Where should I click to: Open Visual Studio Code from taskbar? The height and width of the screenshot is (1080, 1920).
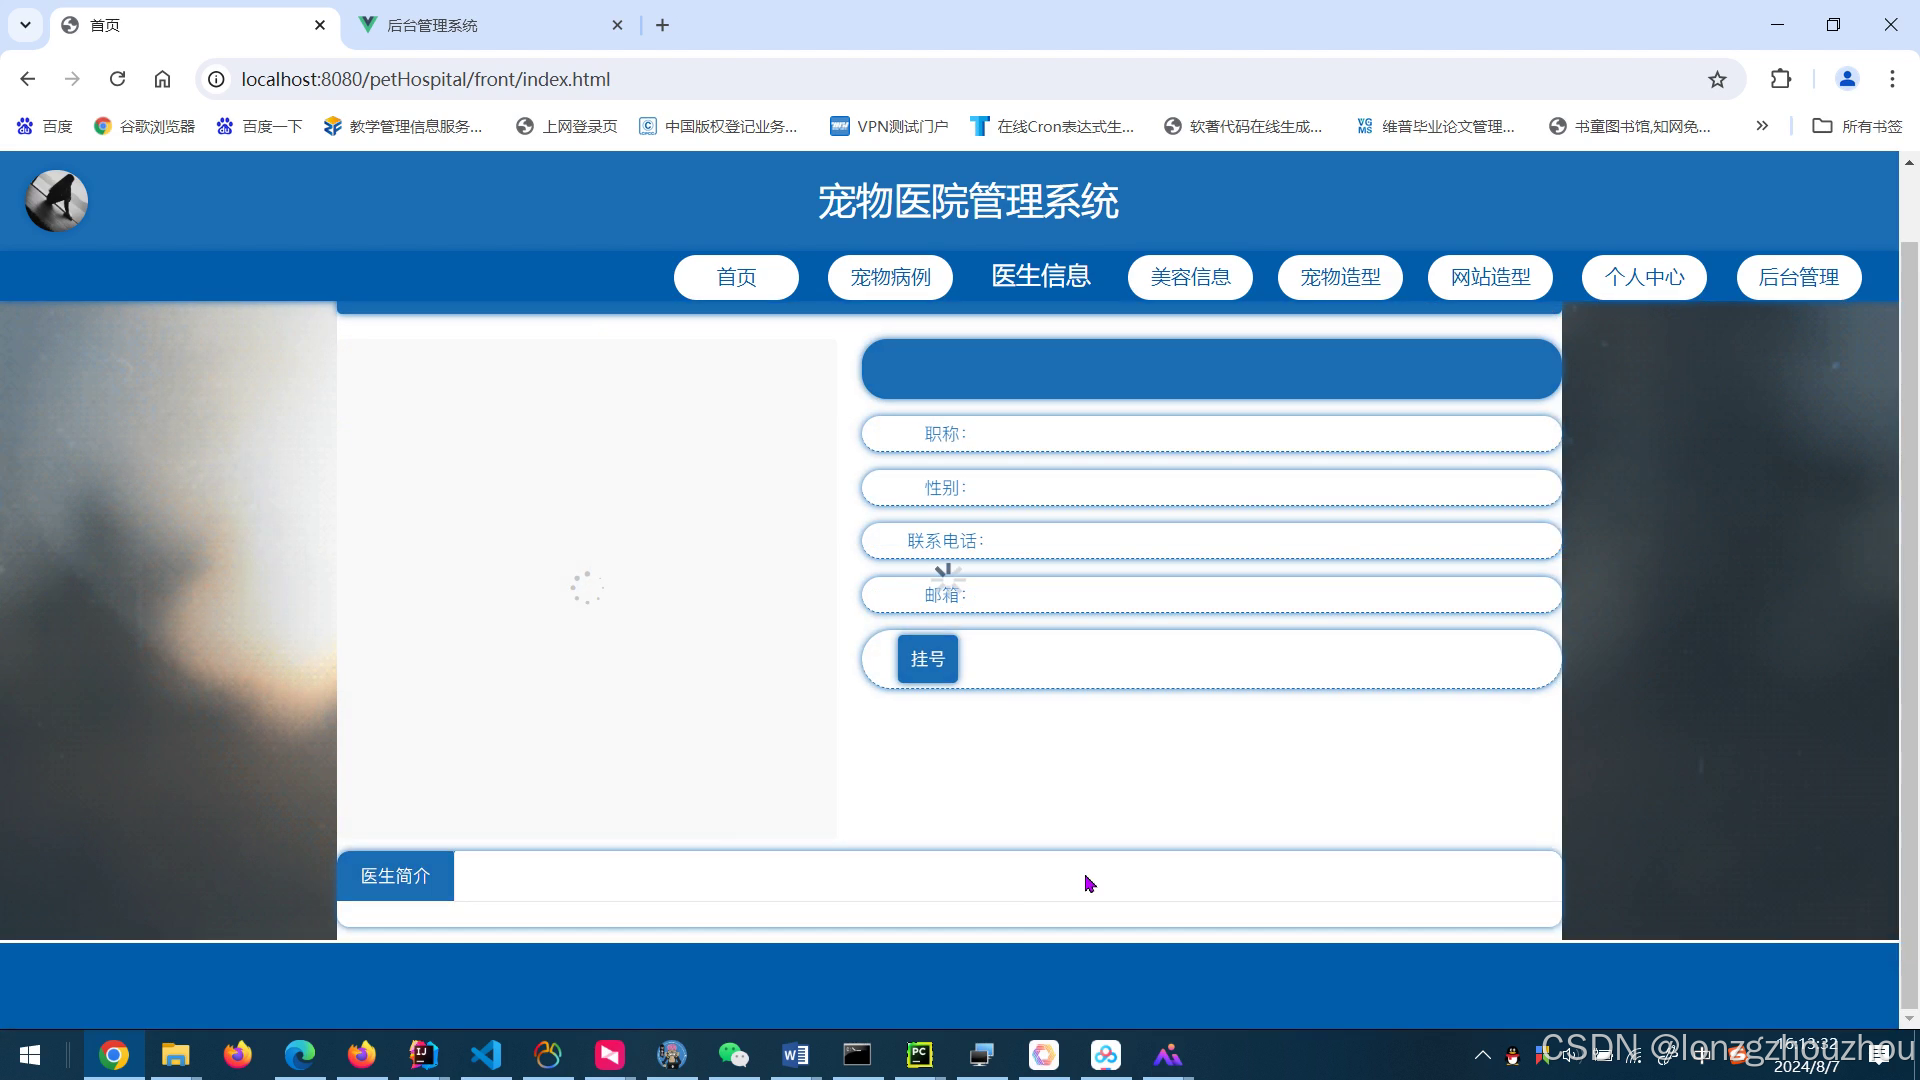[x=486, y=1055]
